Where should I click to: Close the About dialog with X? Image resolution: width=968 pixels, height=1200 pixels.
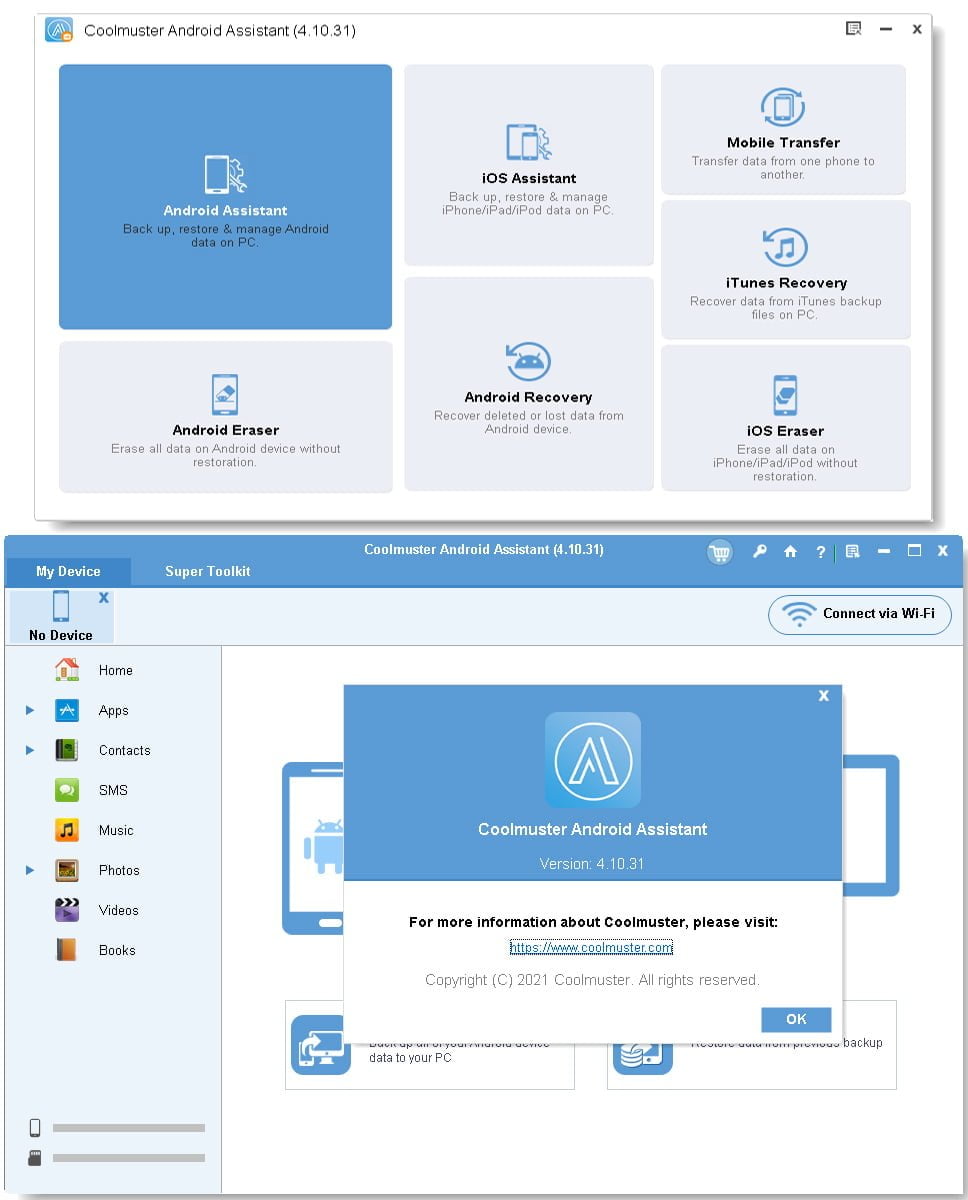(824, 695)
